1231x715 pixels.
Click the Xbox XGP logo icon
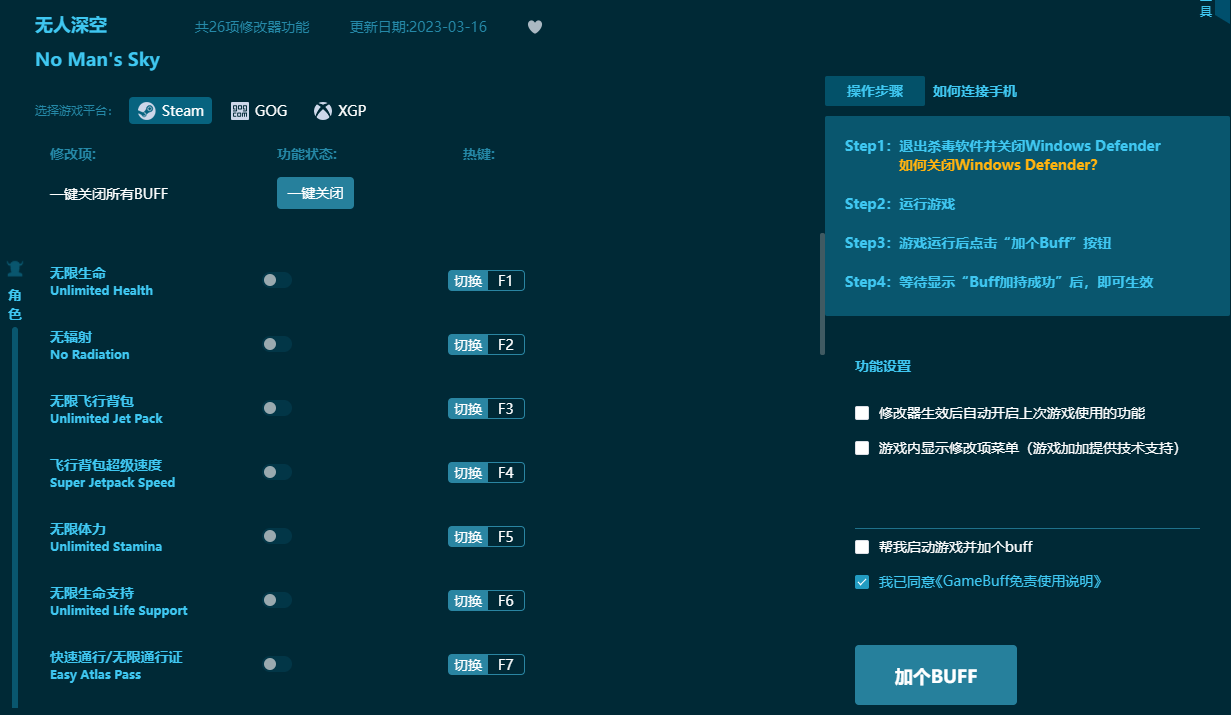click(x=322, y=111)
